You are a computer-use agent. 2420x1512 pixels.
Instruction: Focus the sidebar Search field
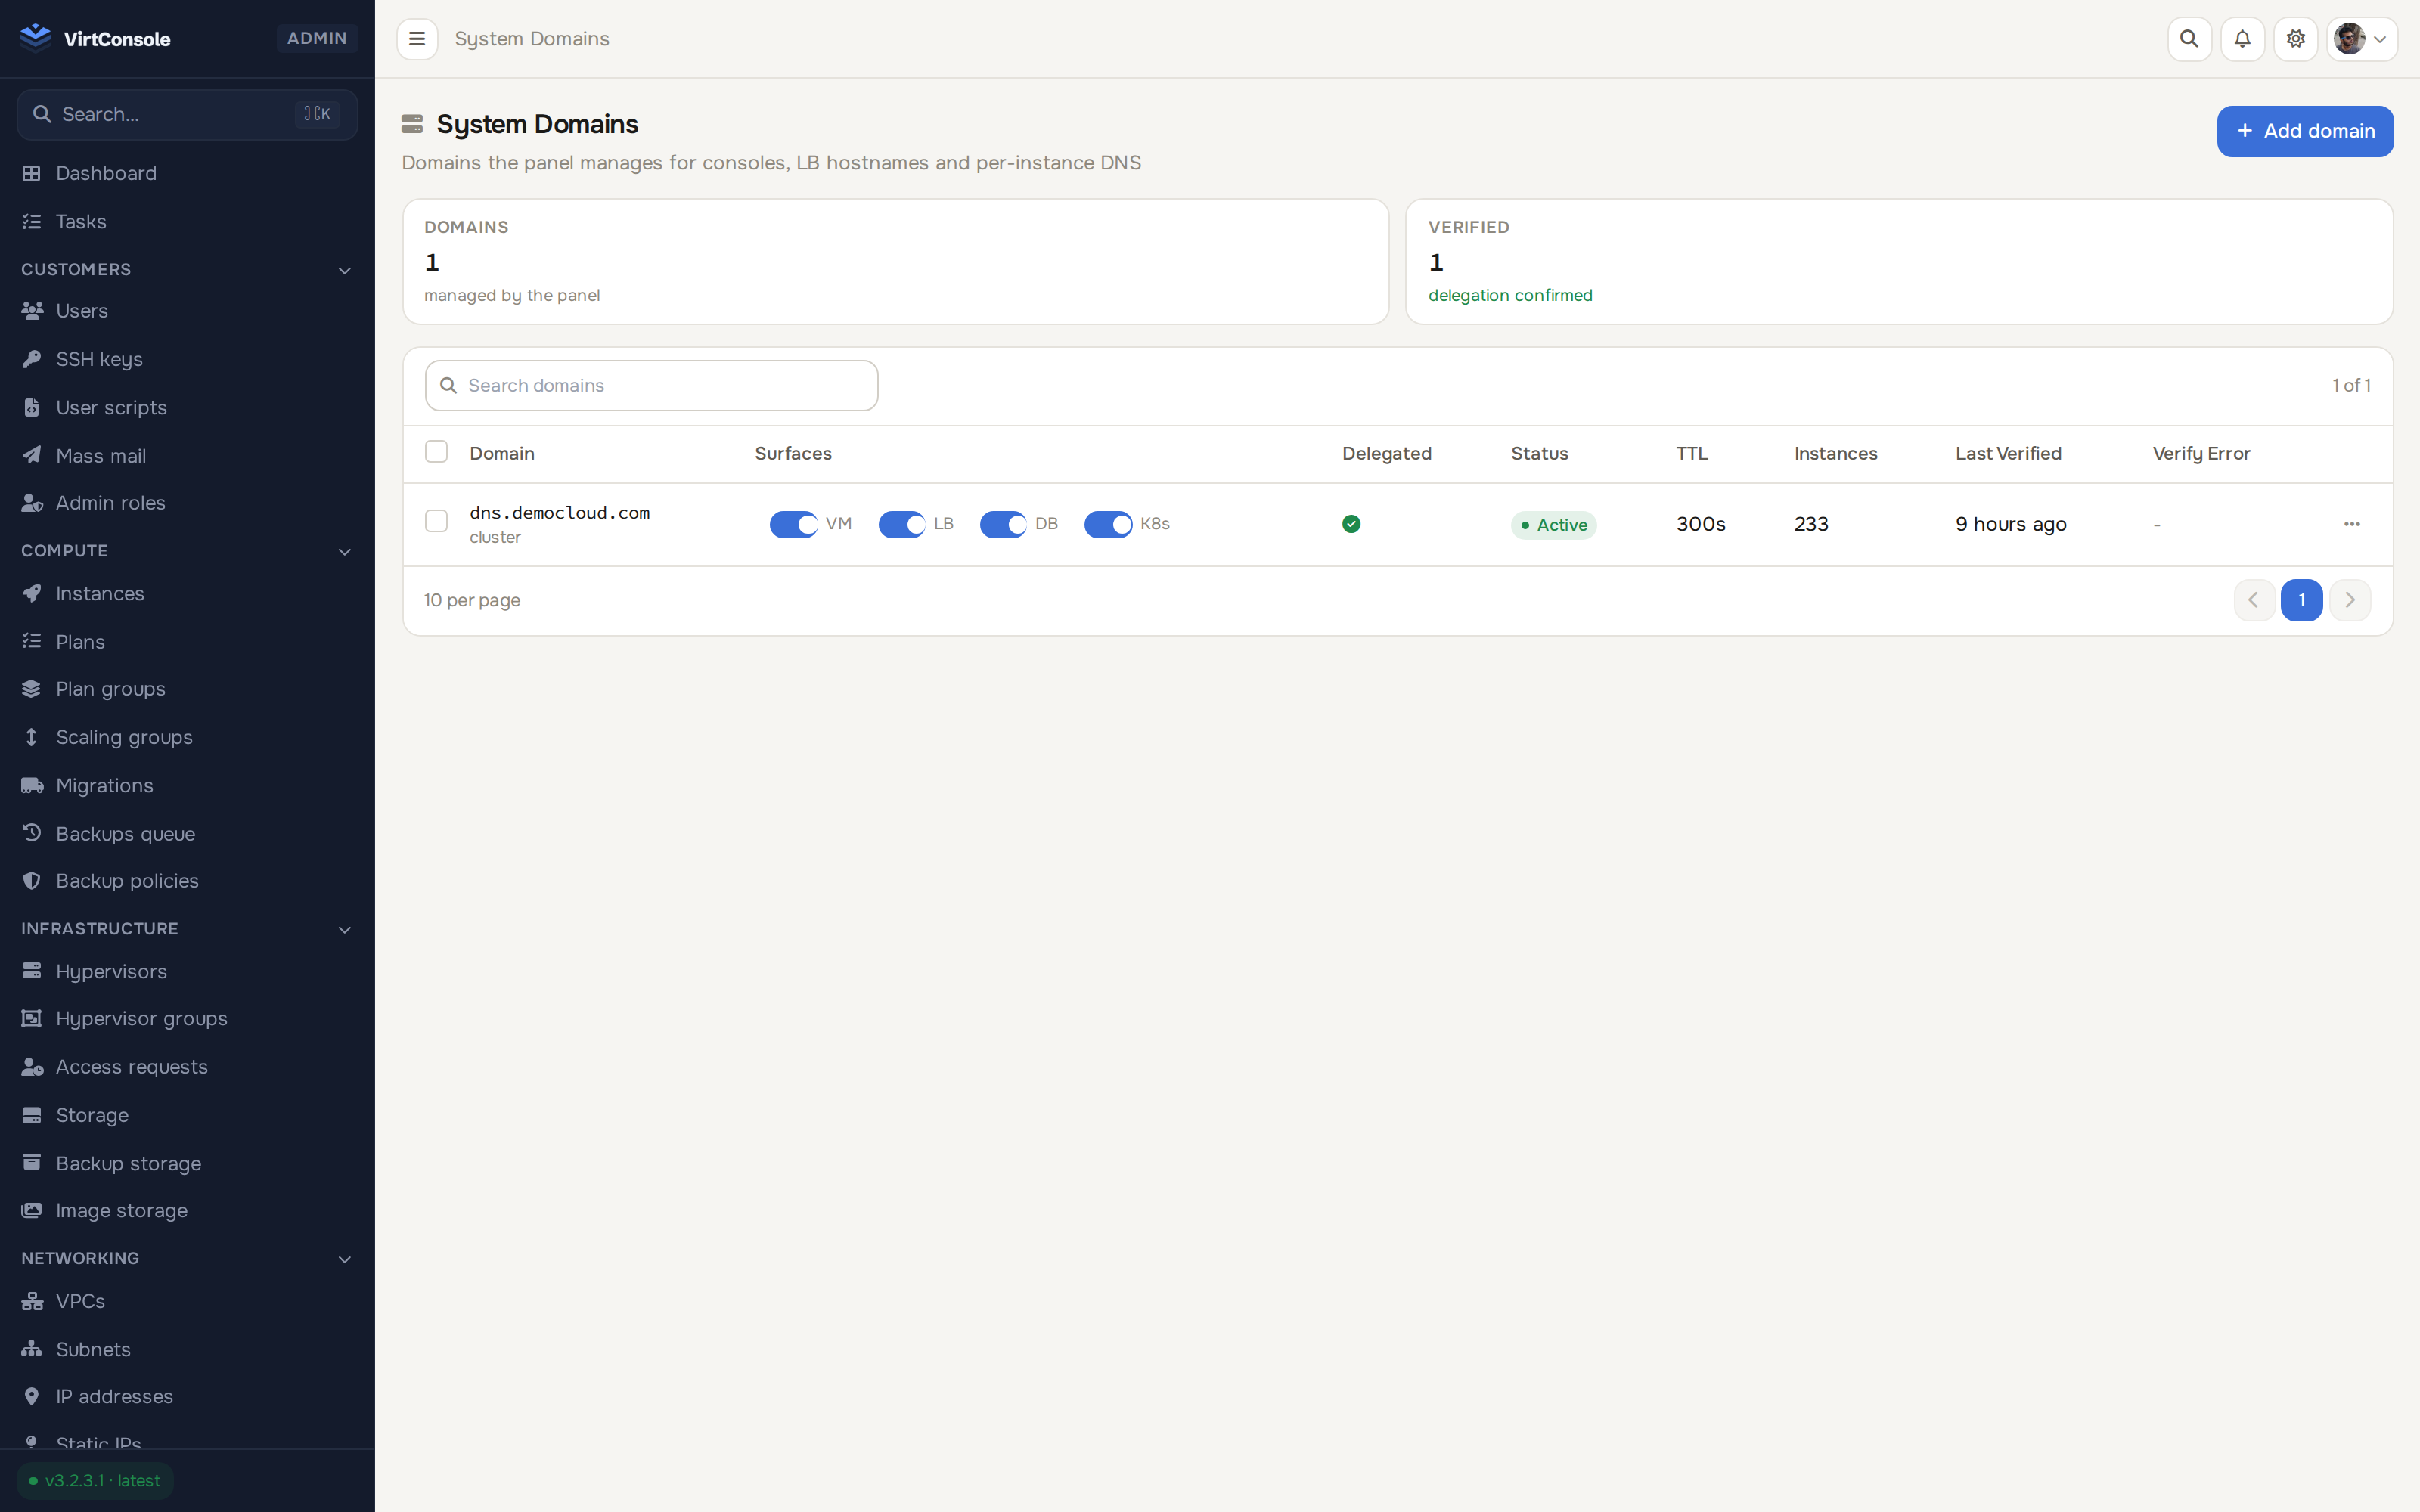[x=187, y=114]
